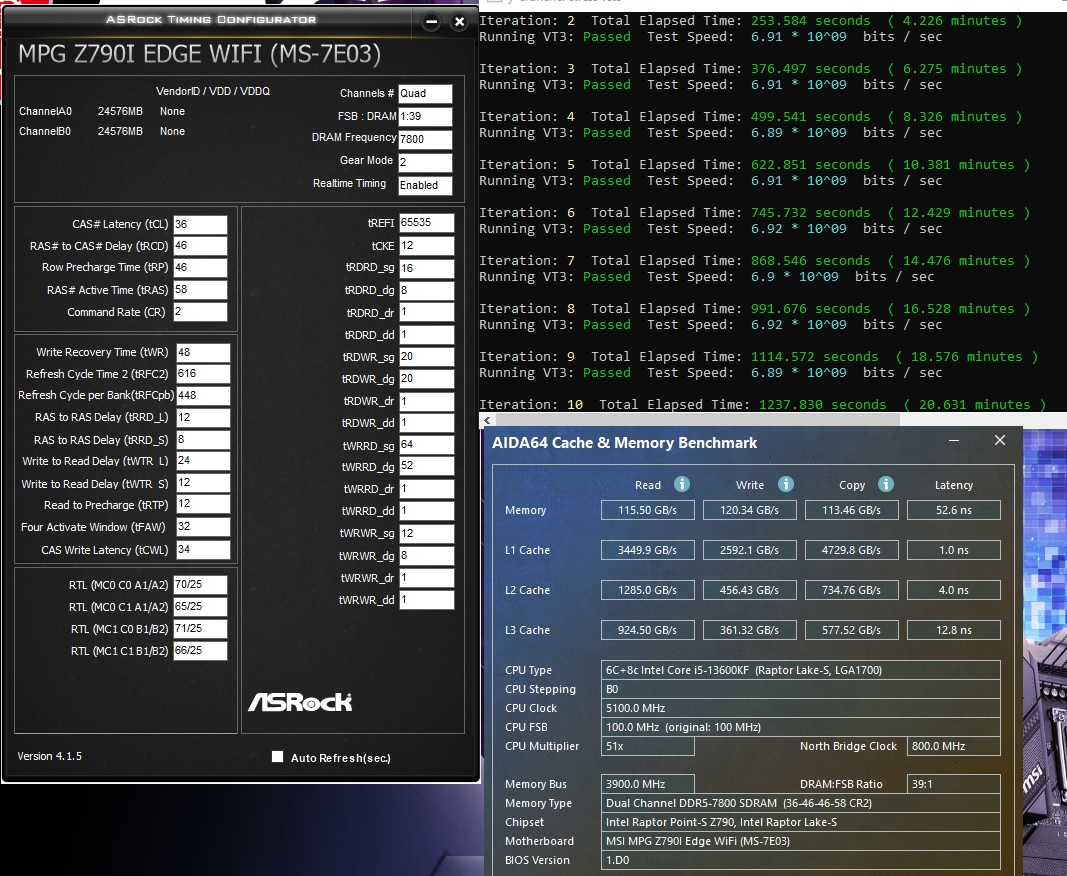1067x876 pixels.
Task: Click the tWRRD_dg value field
Action: pos(426,466)
